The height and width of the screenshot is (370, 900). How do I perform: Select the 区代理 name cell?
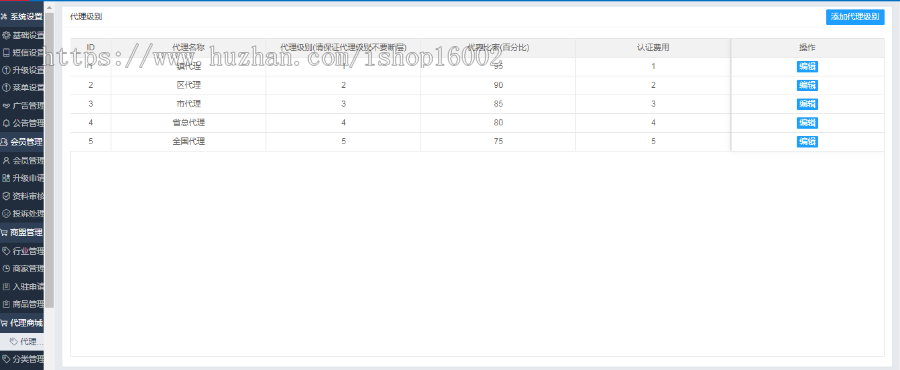coord(188,85)
